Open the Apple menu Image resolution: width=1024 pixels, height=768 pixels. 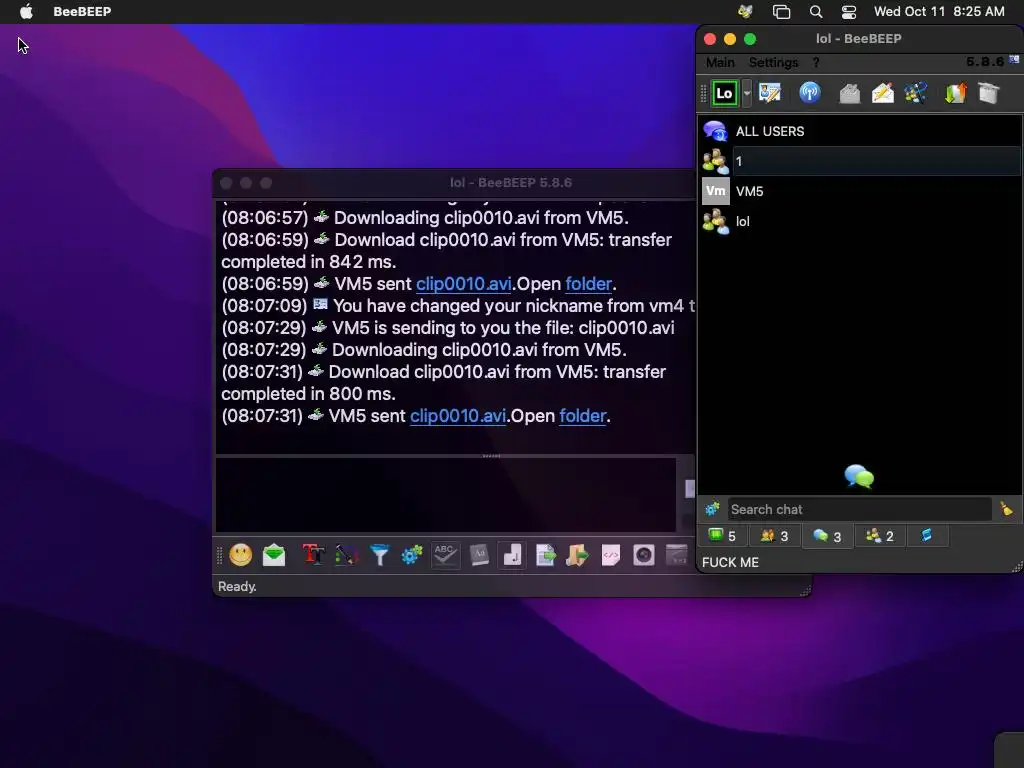[x=26, y=11]
